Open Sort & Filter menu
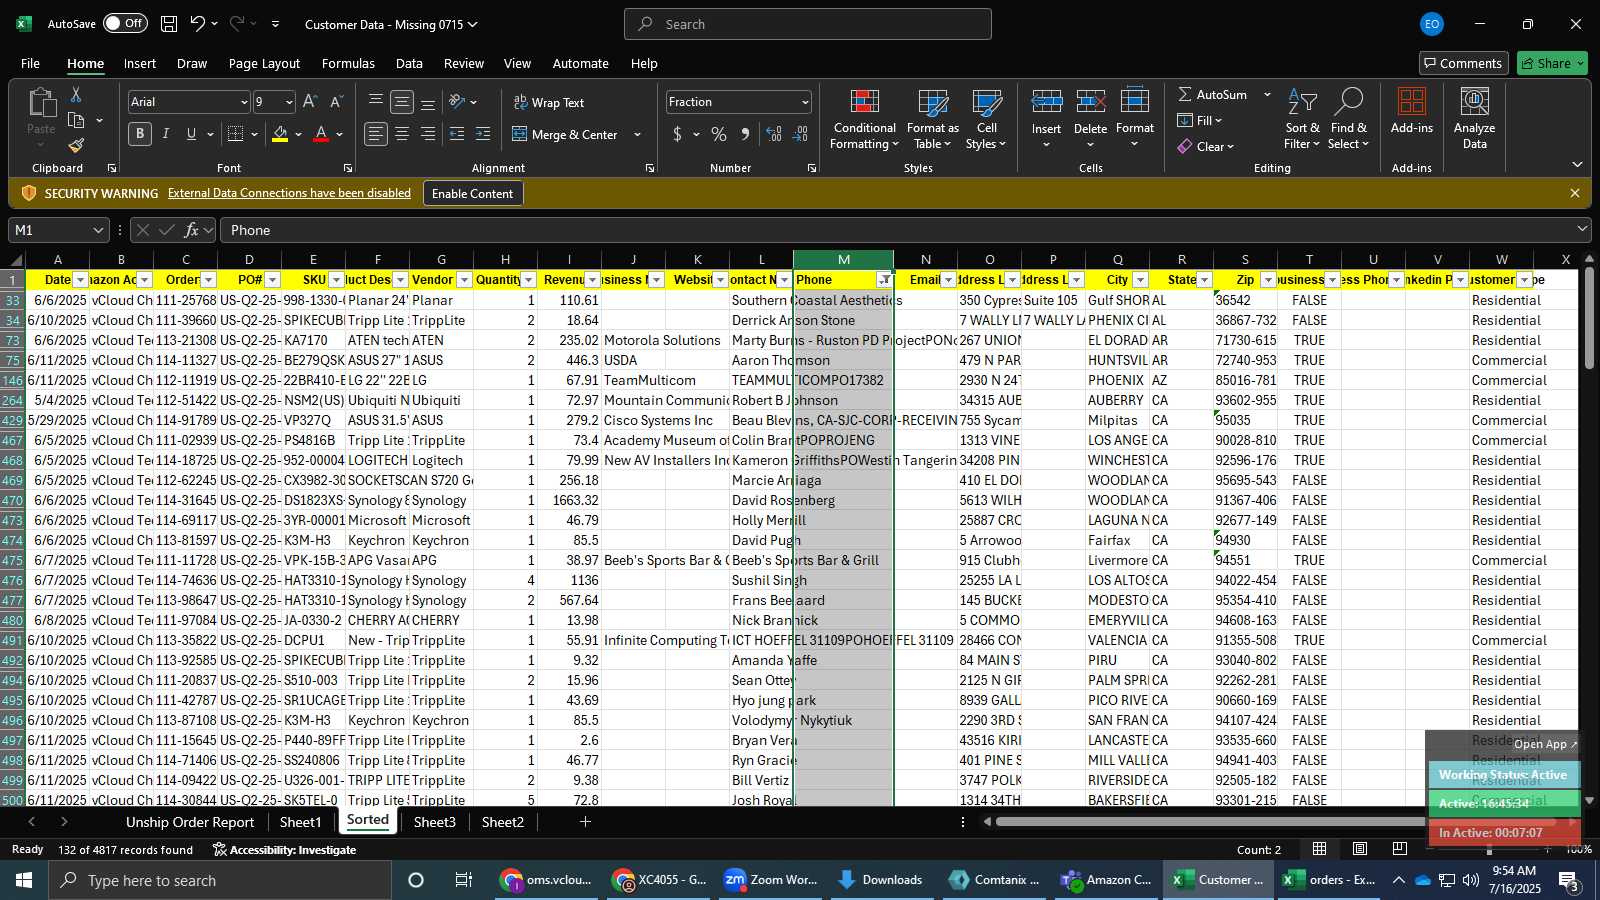The image size is (1600, 900). (1302, 119)
